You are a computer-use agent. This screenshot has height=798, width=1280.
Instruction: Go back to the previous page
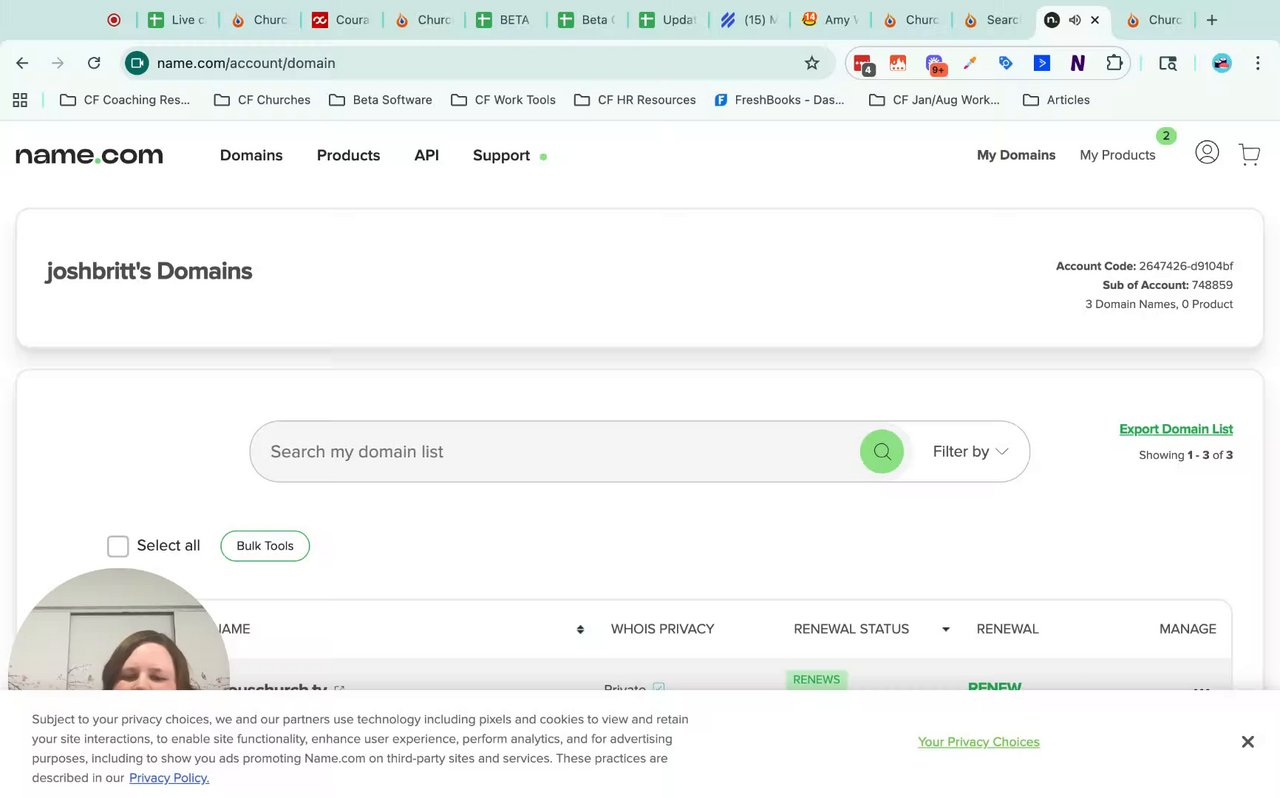(22, 63)
